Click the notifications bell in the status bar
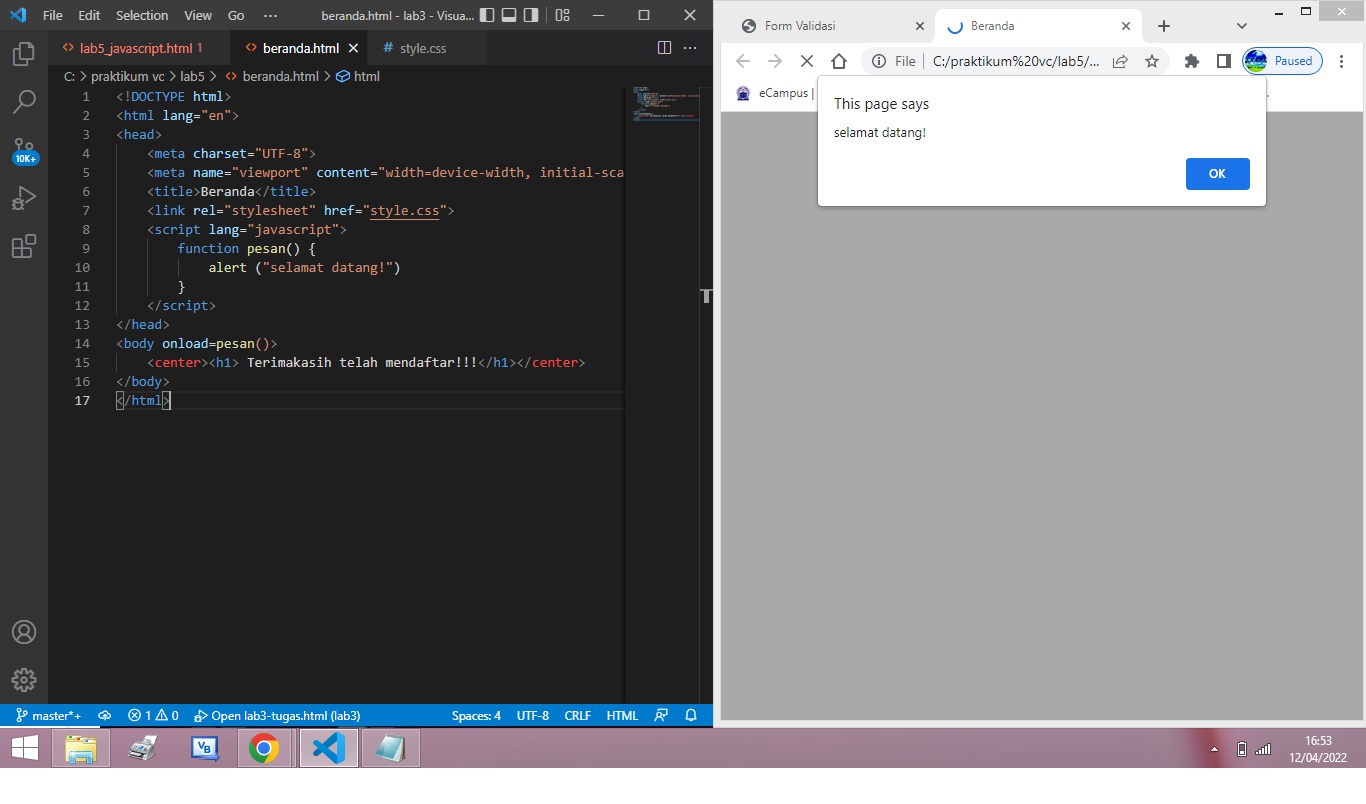This screenshot has width=1366, height=804. (x=691, y=716)
